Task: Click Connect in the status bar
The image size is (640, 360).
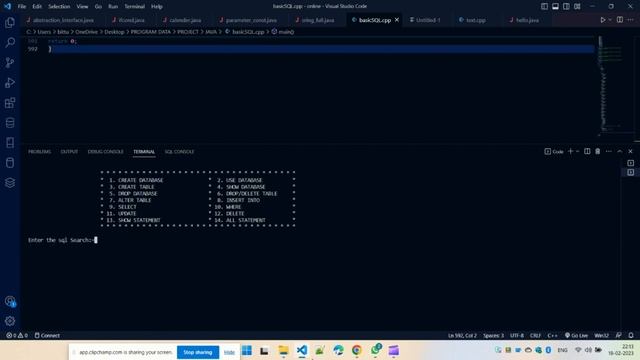Action: 47,335
